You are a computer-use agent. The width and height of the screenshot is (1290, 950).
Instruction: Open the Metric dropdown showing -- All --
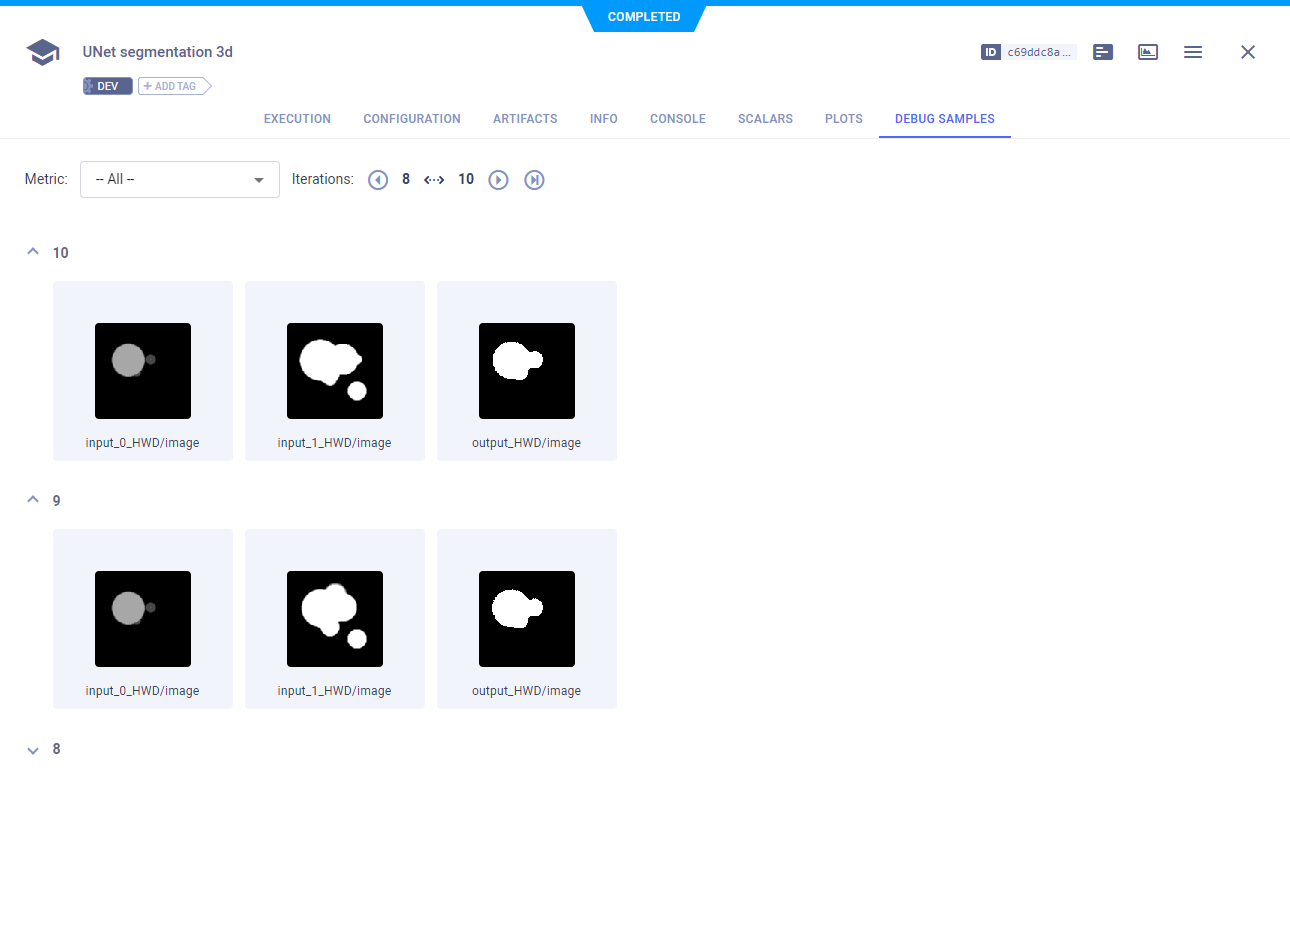click(x=179, y=179)
